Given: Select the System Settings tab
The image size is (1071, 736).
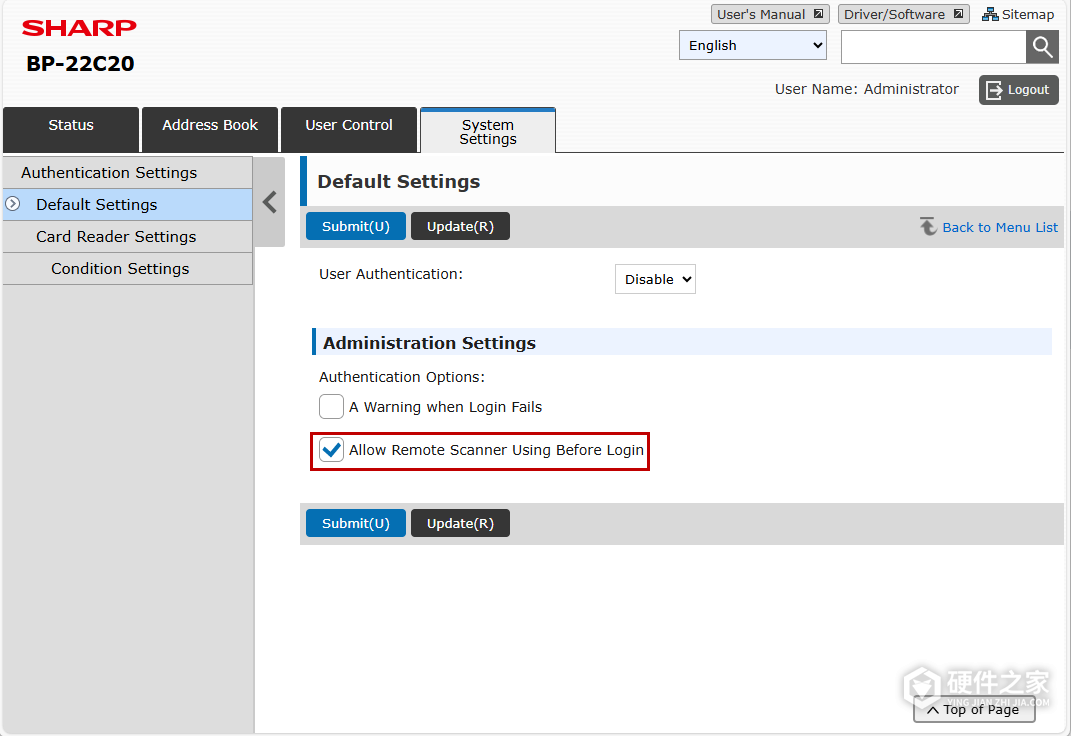Looking at the screenshot, I should [488, 131].
